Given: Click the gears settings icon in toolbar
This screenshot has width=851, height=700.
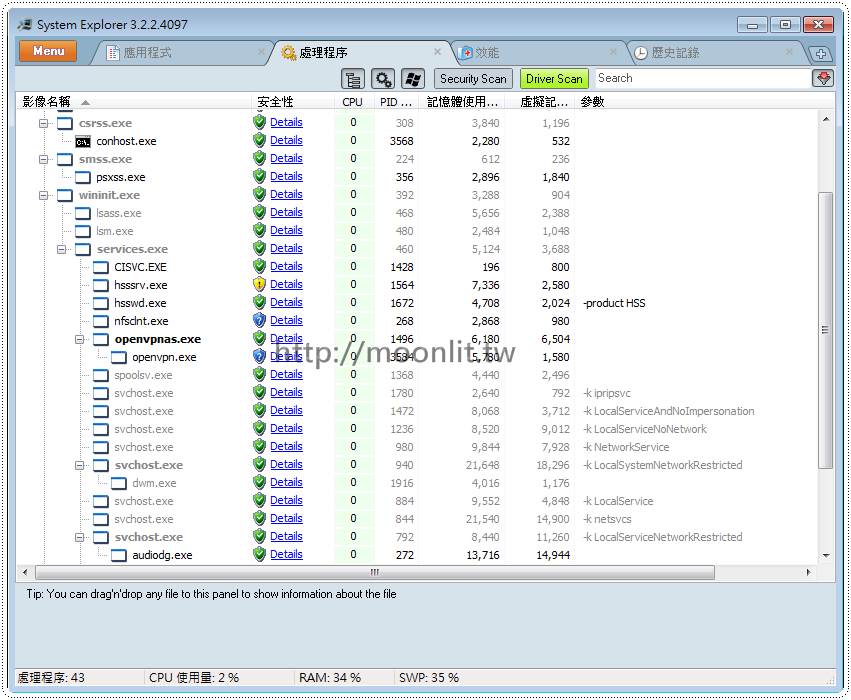Looking at the screenshot, I should click(x=383, y=78).
